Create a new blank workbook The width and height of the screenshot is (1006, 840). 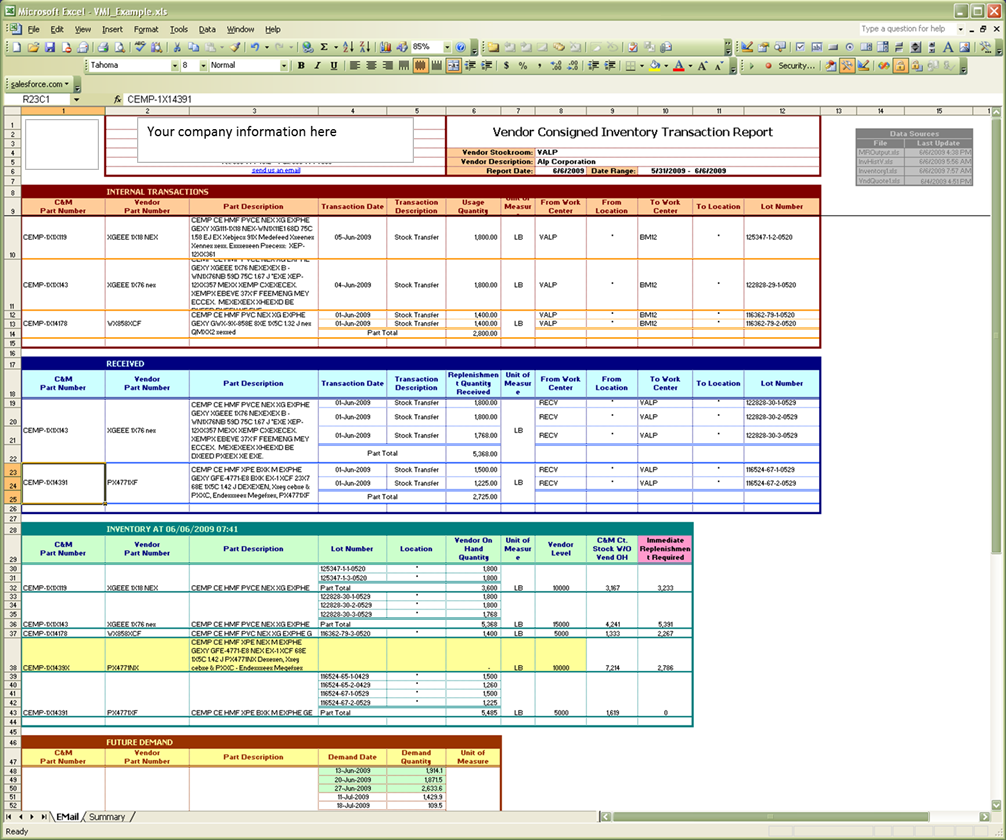point(17,47)
